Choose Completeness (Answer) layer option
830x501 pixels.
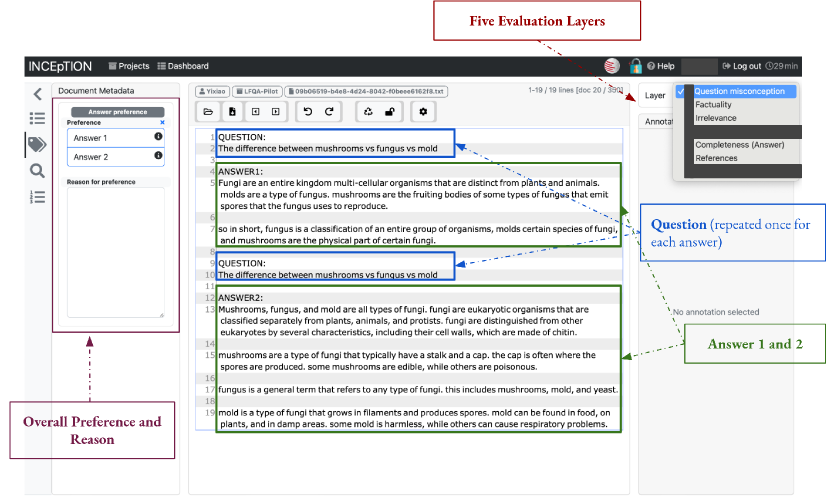tap(739, 145)
